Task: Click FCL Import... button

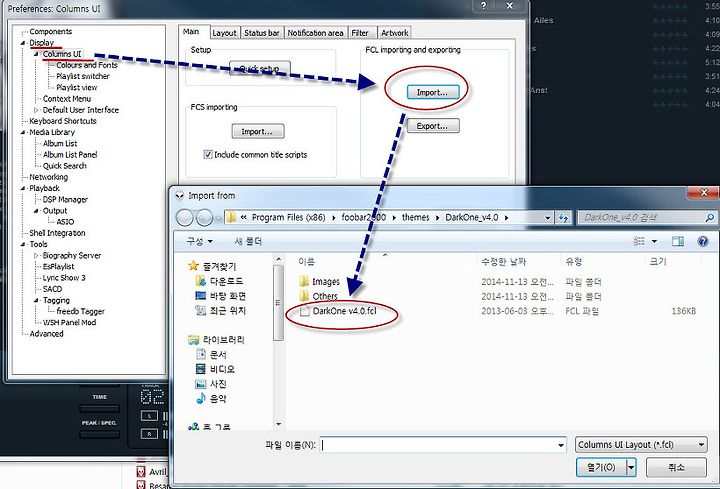Action: tap(433, 92)
